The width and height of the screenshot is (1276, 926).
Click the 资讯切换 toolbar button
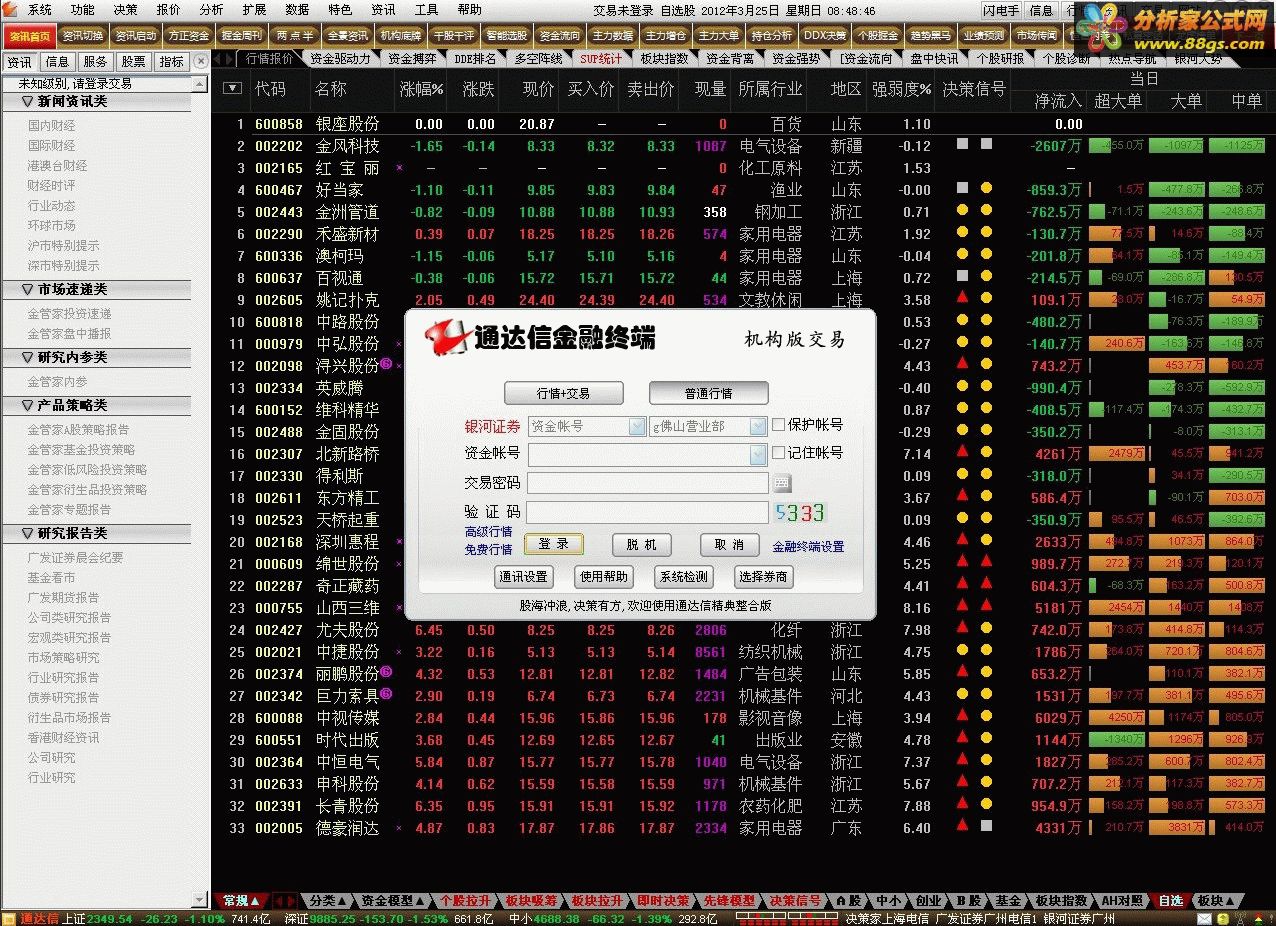[82, 35]
